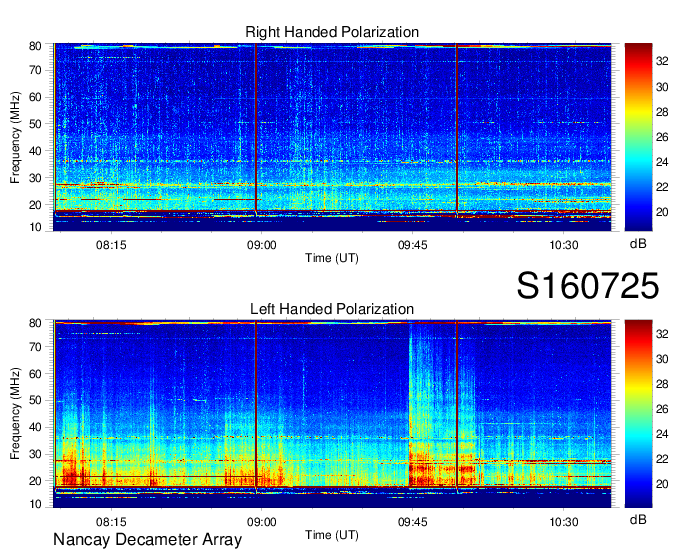Click the 10:30 tick label under the top plot
Image resolution: width=680 pixels, height=552 pixels.
(564, 245)
